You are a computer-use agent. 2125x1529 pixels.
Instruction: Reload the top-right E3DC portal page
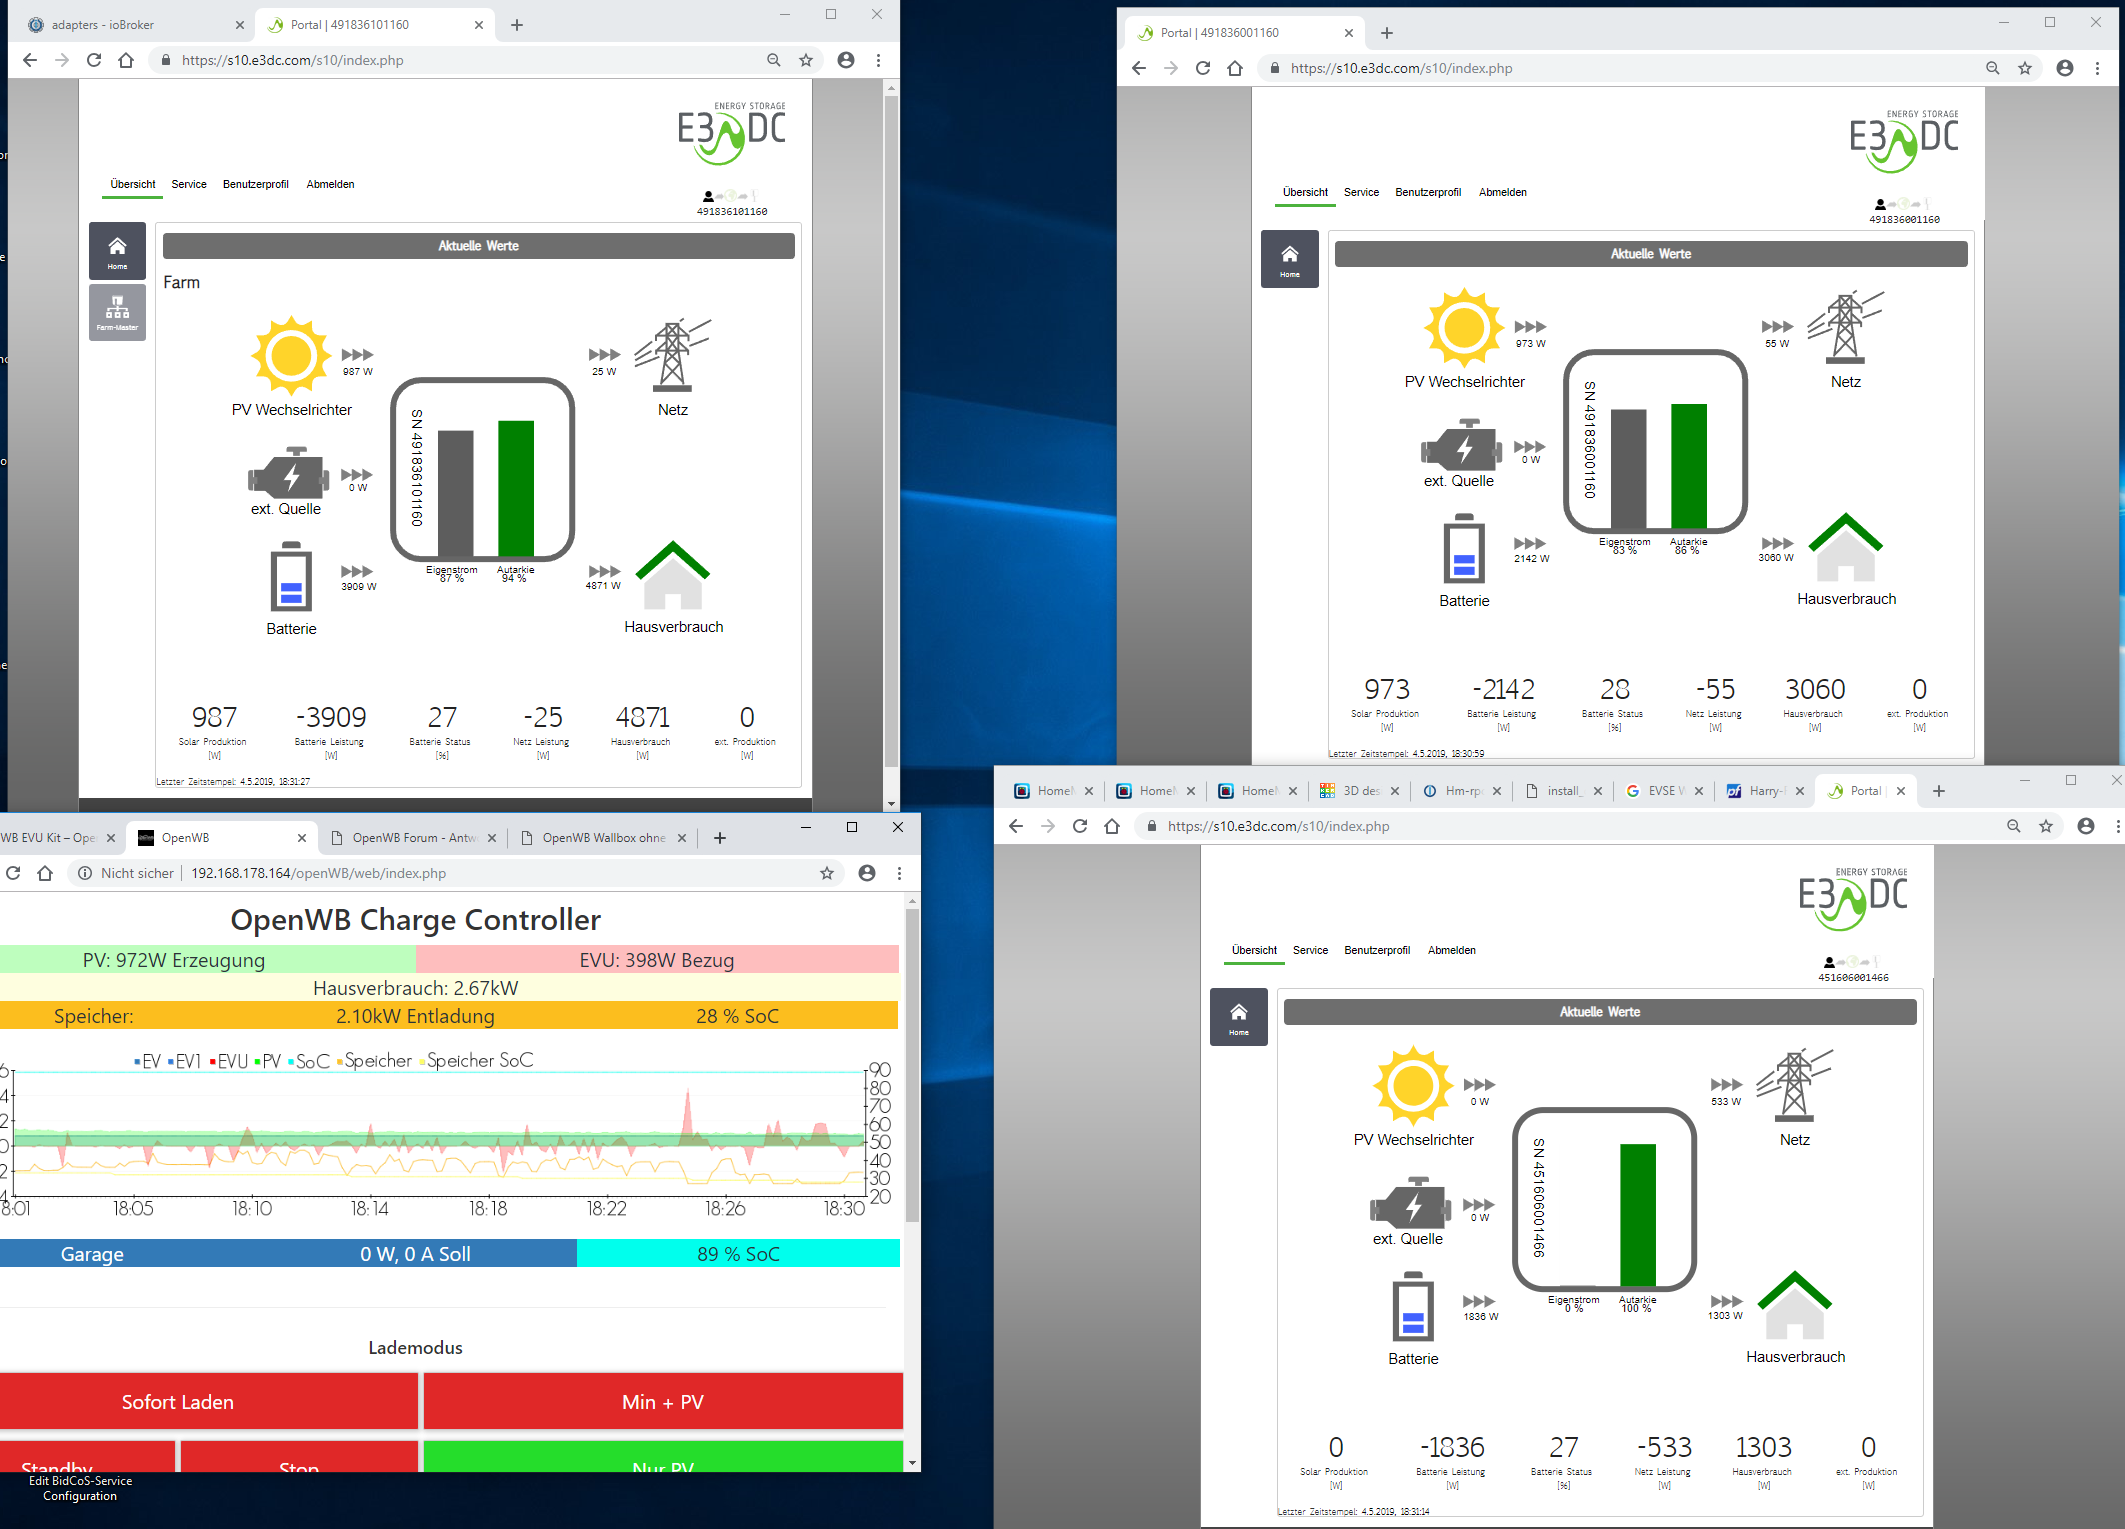click(x=1203, y=68)
